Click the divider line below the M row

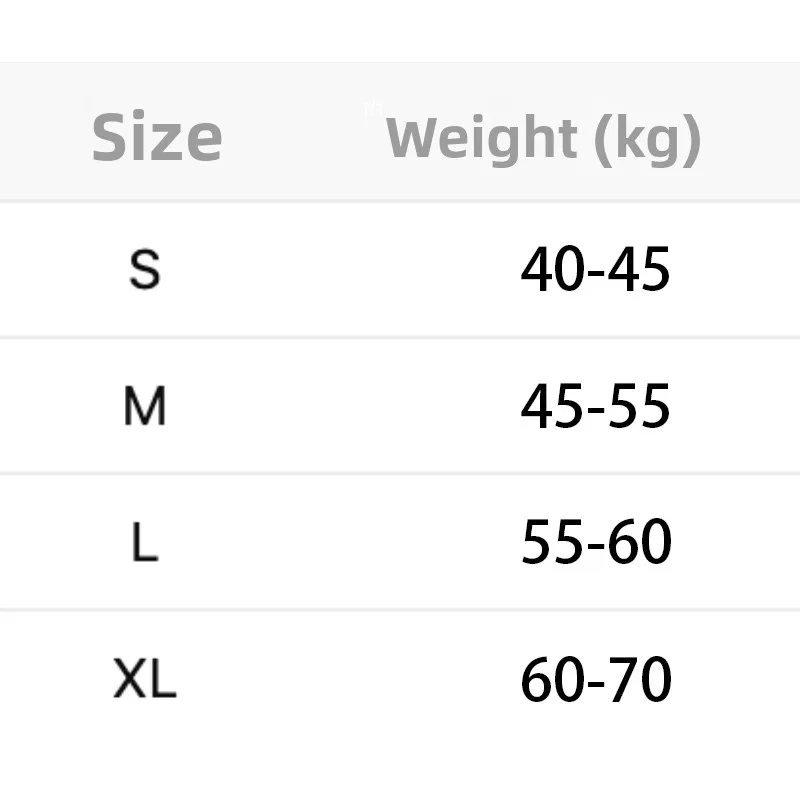coord(400,473)
